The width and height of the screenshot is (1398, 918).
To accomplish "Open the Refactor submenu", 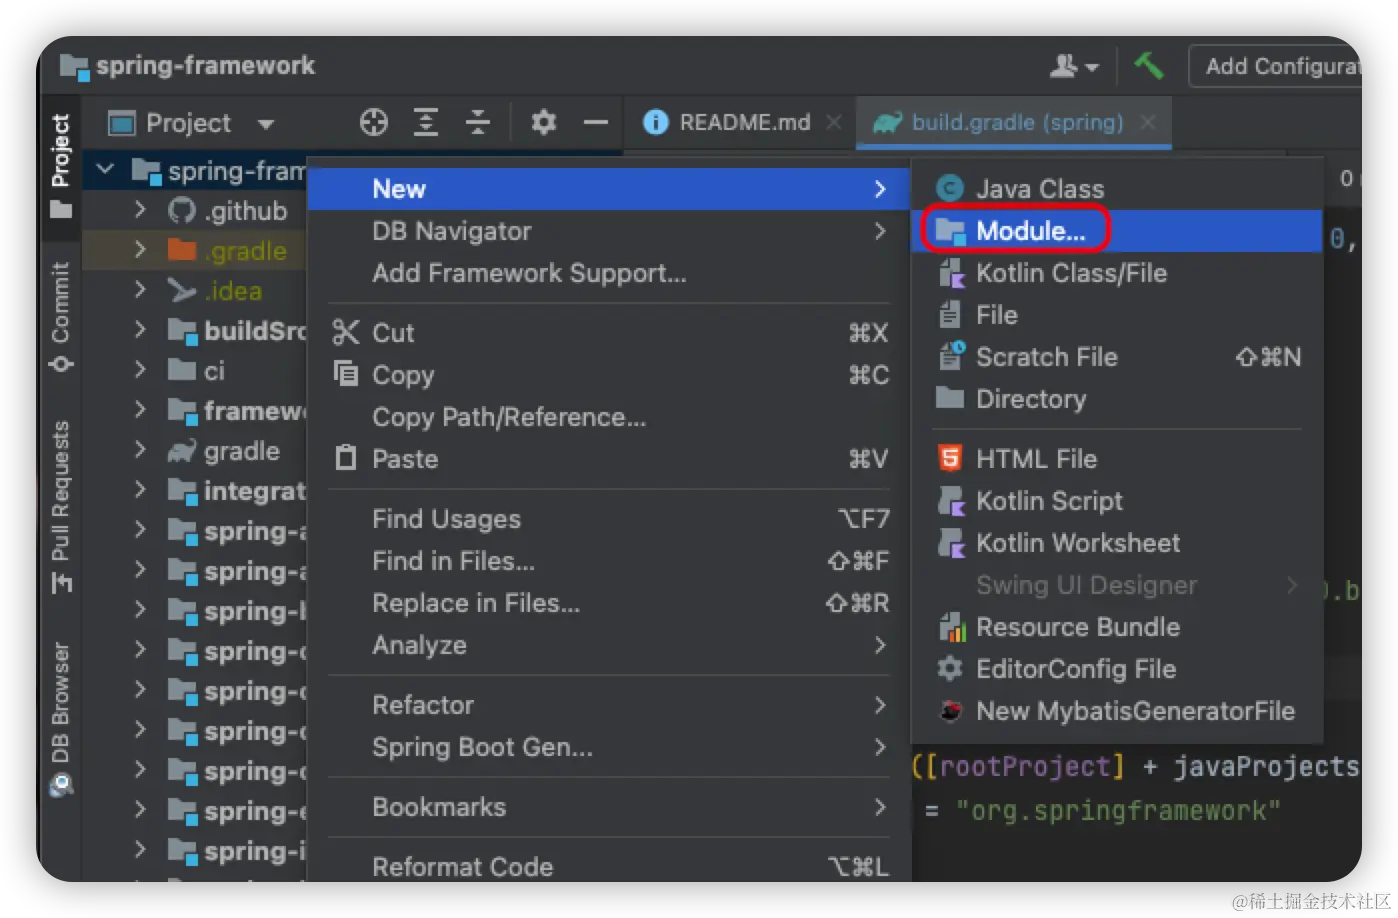I will (608, 705).
